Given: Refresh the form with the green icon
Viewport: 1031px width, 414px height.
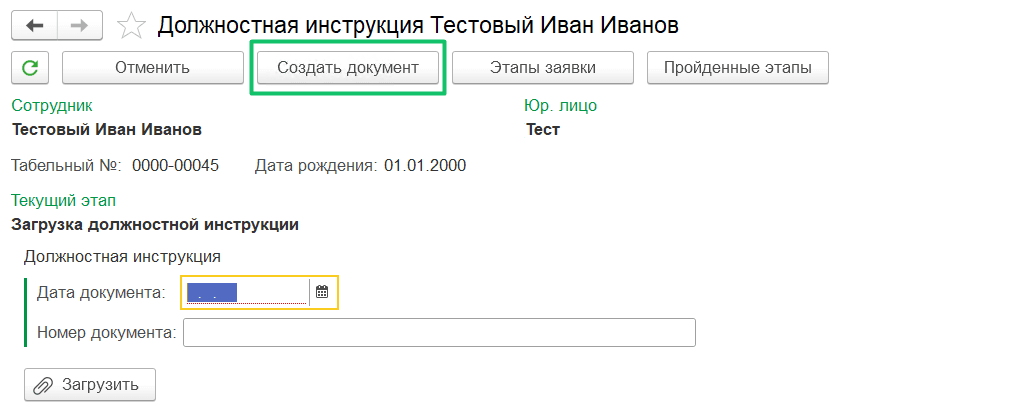Looking at the screenshot, I should coord(30,68).
